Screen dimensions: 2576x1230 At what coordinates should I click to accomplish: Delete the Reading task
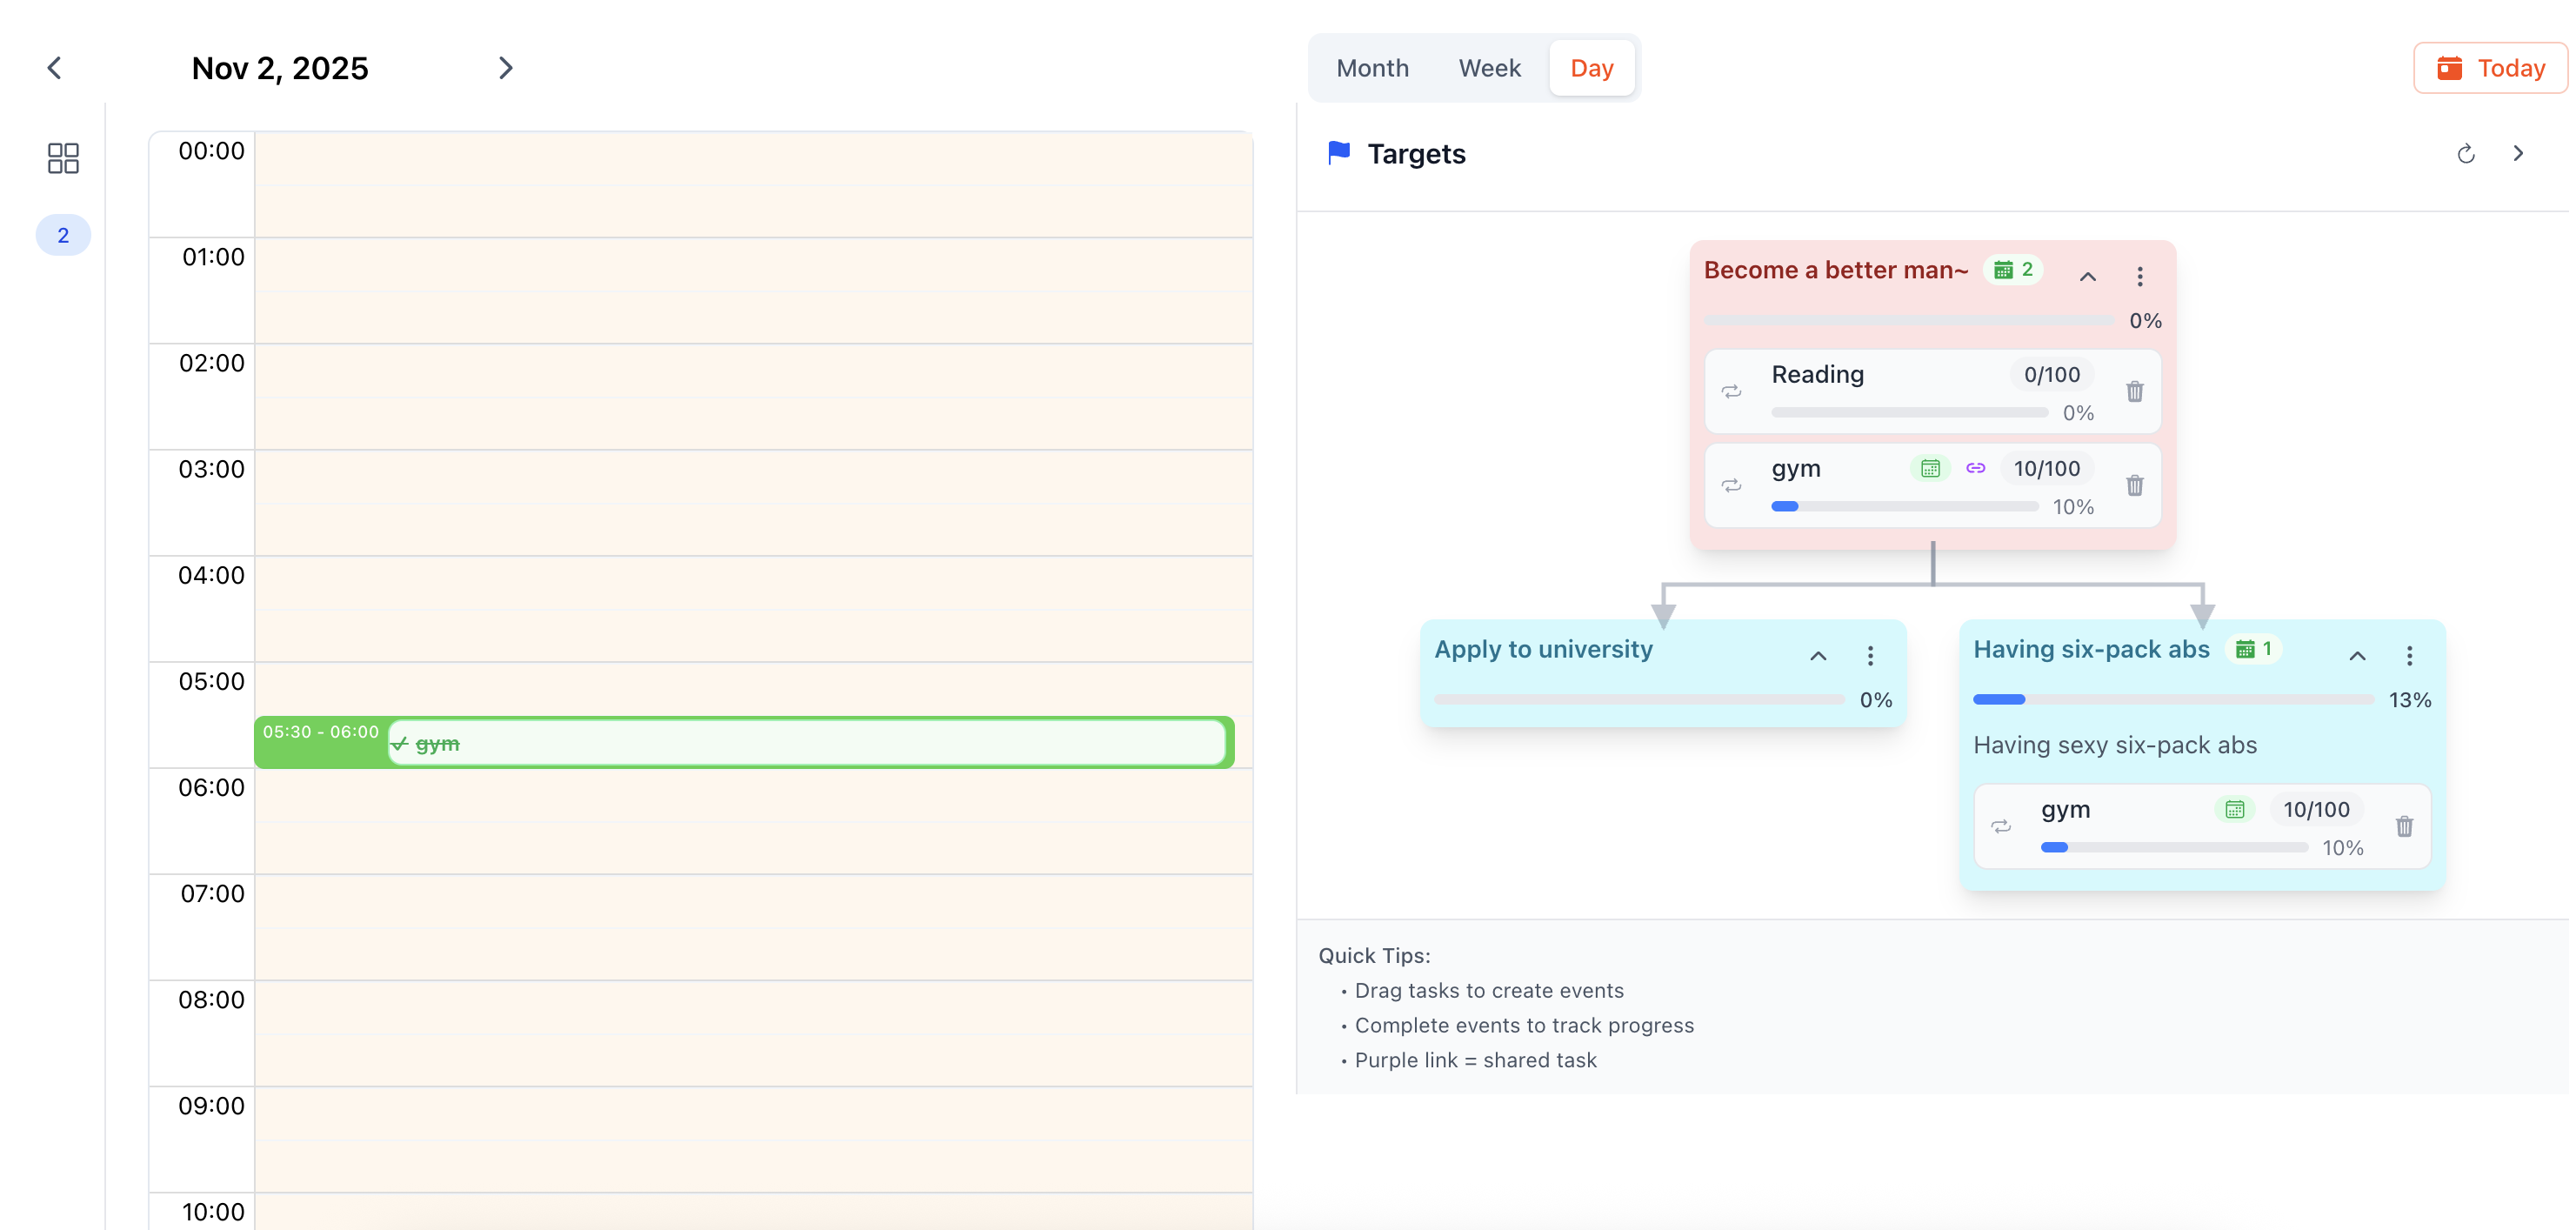(2135, 391)
